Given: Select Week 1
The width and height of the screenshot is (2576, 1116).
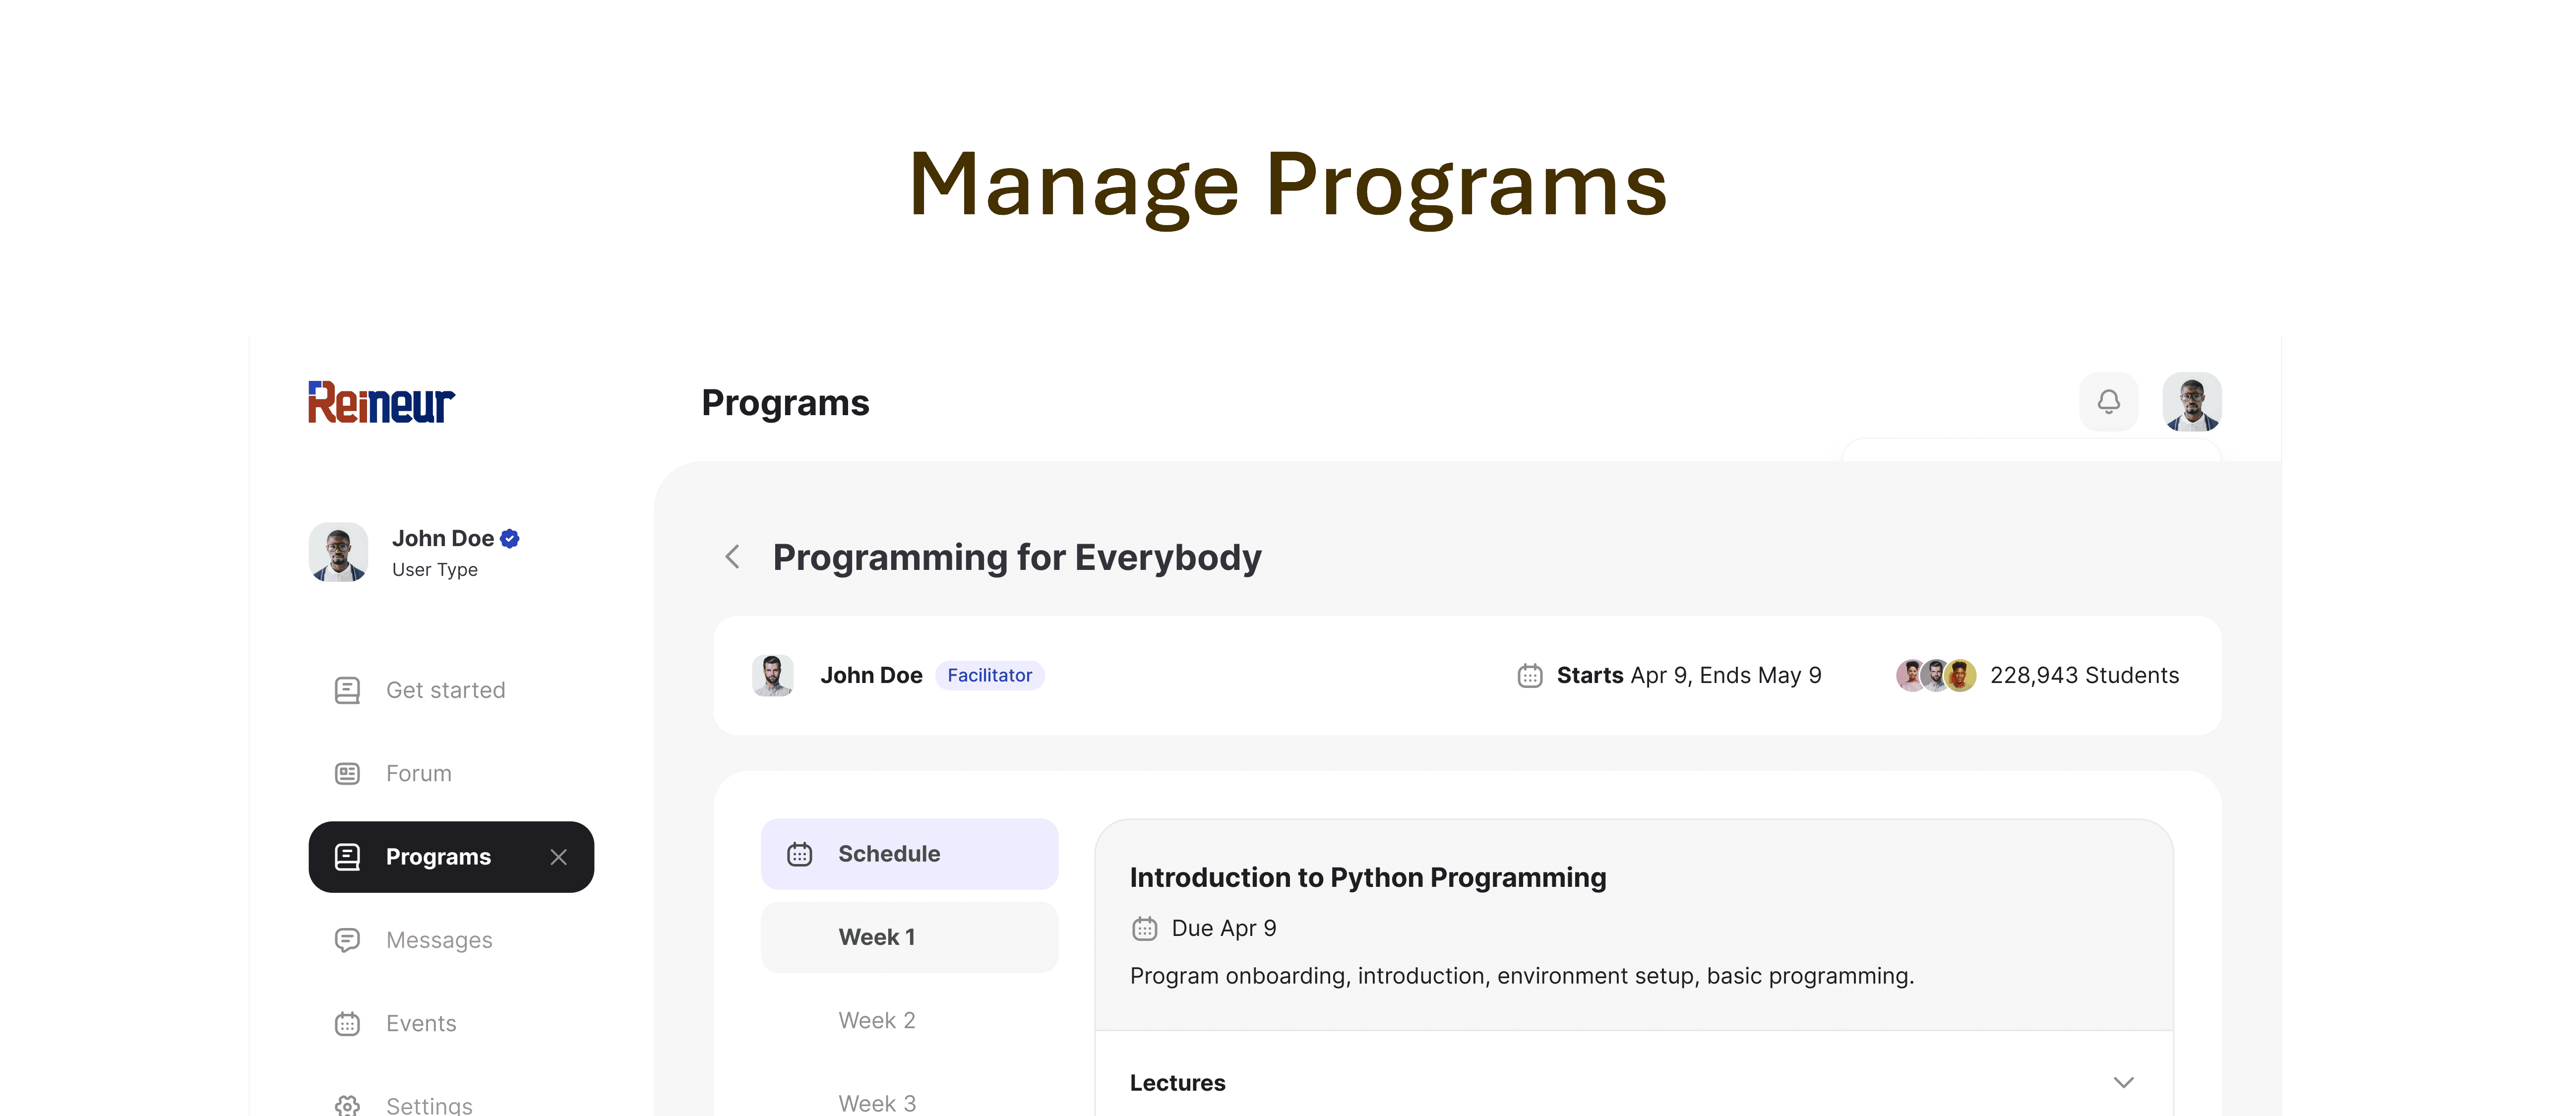Looking at the screenshot, I should (x=909, y=937).
